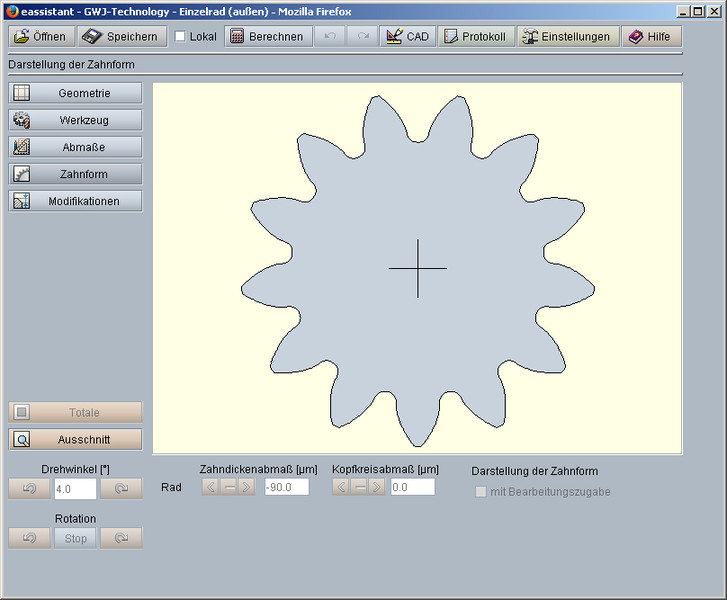727x600 pixels.
Task: Open Einstellungen settings
Action: click(x=566, y=36)
